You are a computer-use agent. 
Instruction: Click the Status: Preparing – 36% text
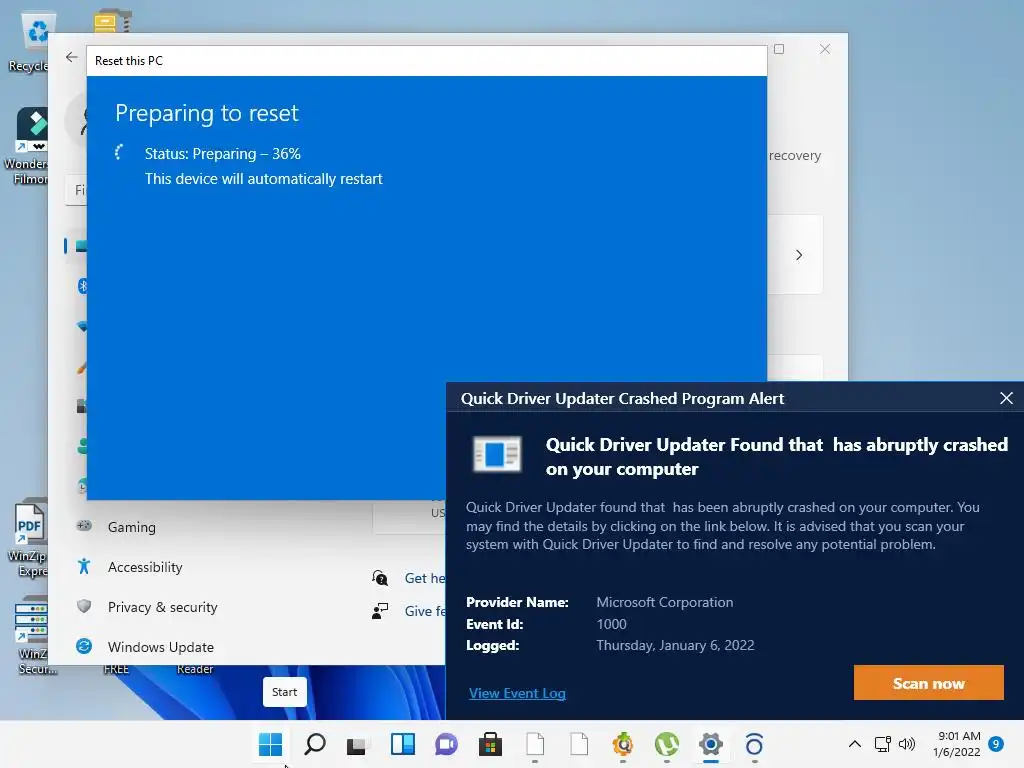[223, 153]
